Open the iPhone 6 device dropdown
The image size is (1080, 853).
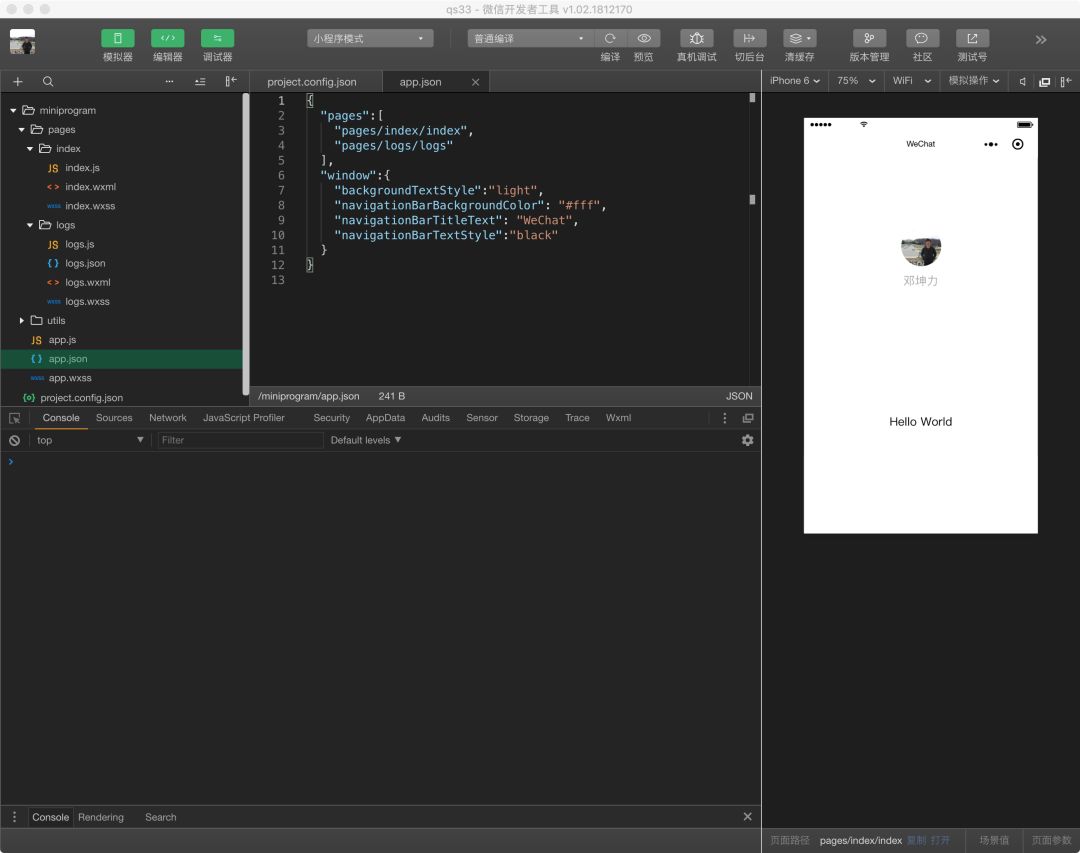pyautogui.click(x=795, y=81)
